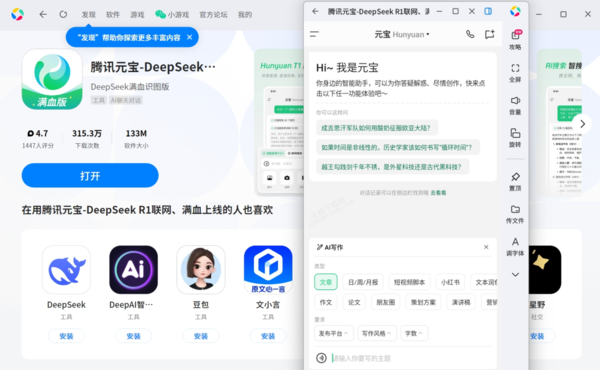Select the 如果时间是非线性的 suggested question
This screenshot has height=370, width=600.
tap(398, 147)
